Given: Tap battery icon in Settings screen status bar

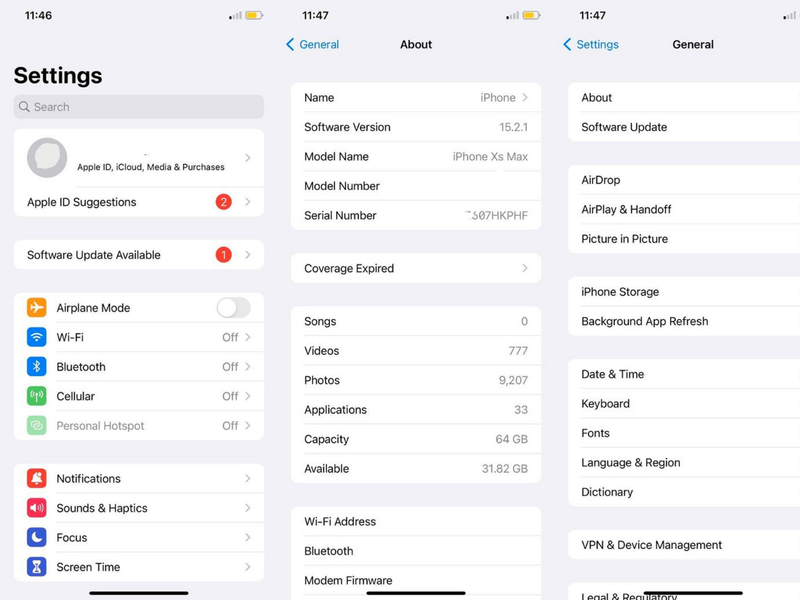Looking at the screenshot, I should (x=254, y=15).
